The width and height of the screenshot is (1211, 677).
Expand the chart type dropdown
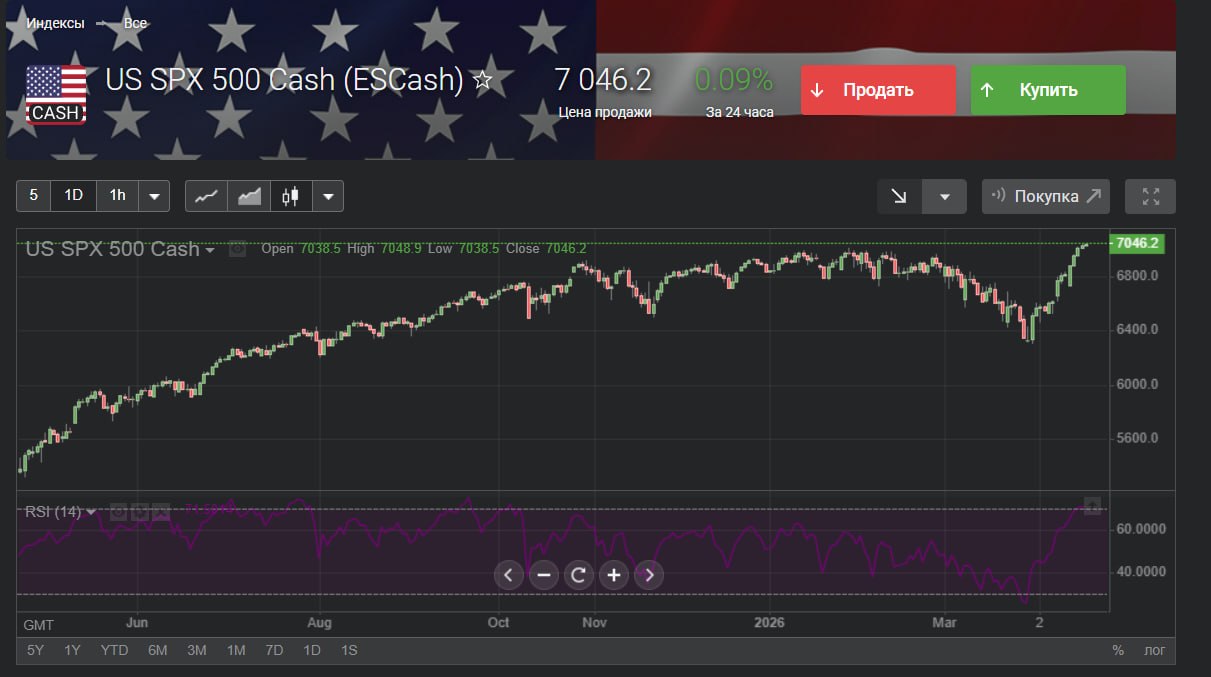tap(328, 196)
